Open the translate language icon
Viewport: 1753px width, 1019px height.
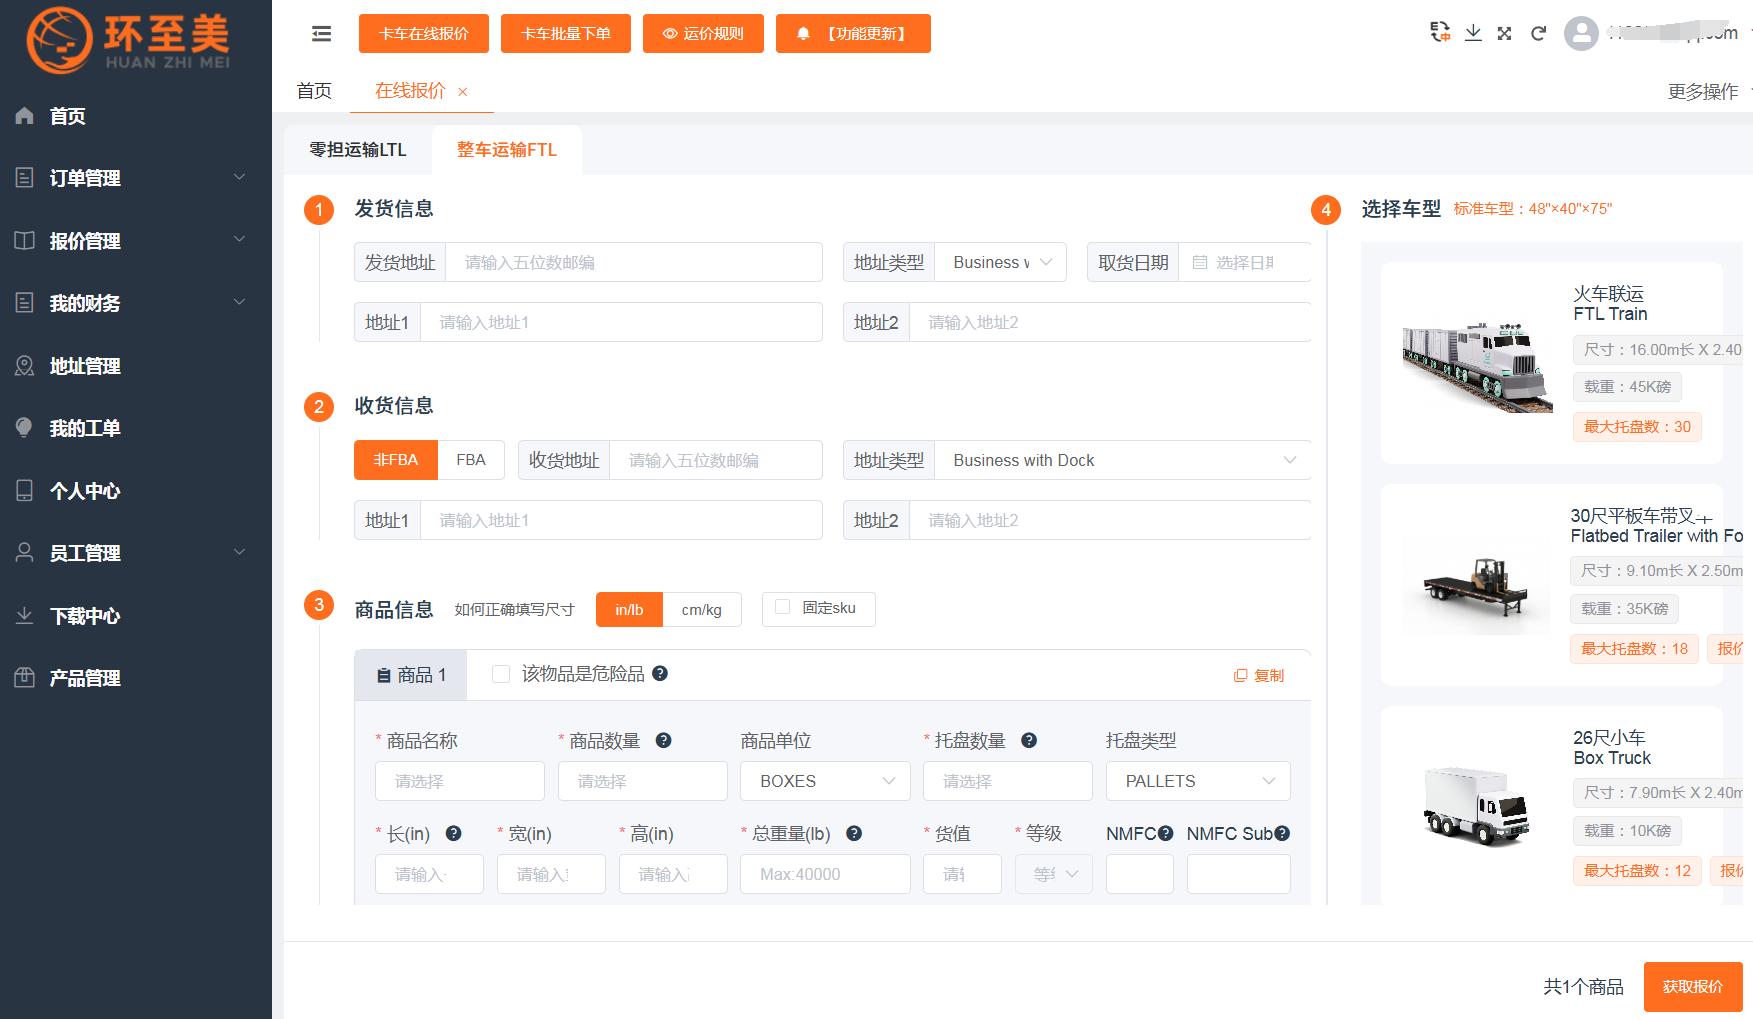[x=1440, y=32]
